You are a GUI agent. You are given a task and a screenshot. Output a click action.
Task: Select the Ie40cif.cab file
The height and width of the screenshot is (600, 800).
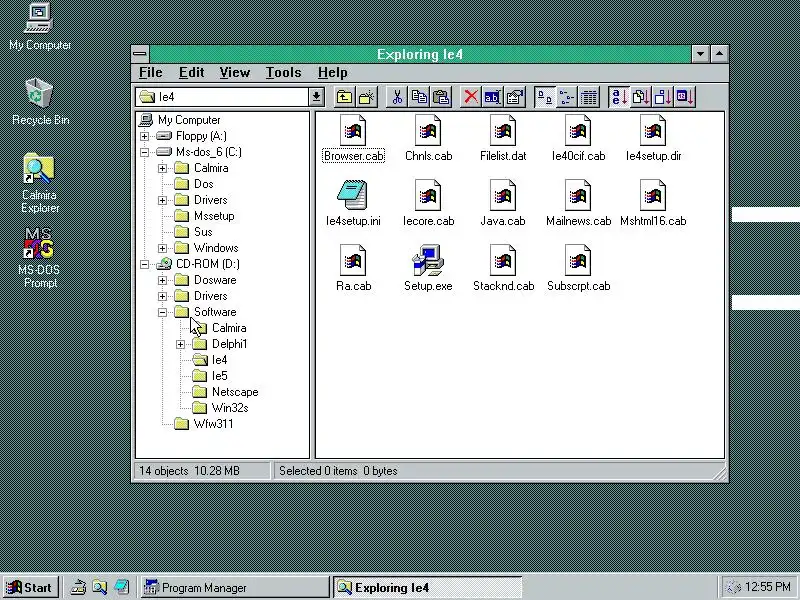[578, 139]
